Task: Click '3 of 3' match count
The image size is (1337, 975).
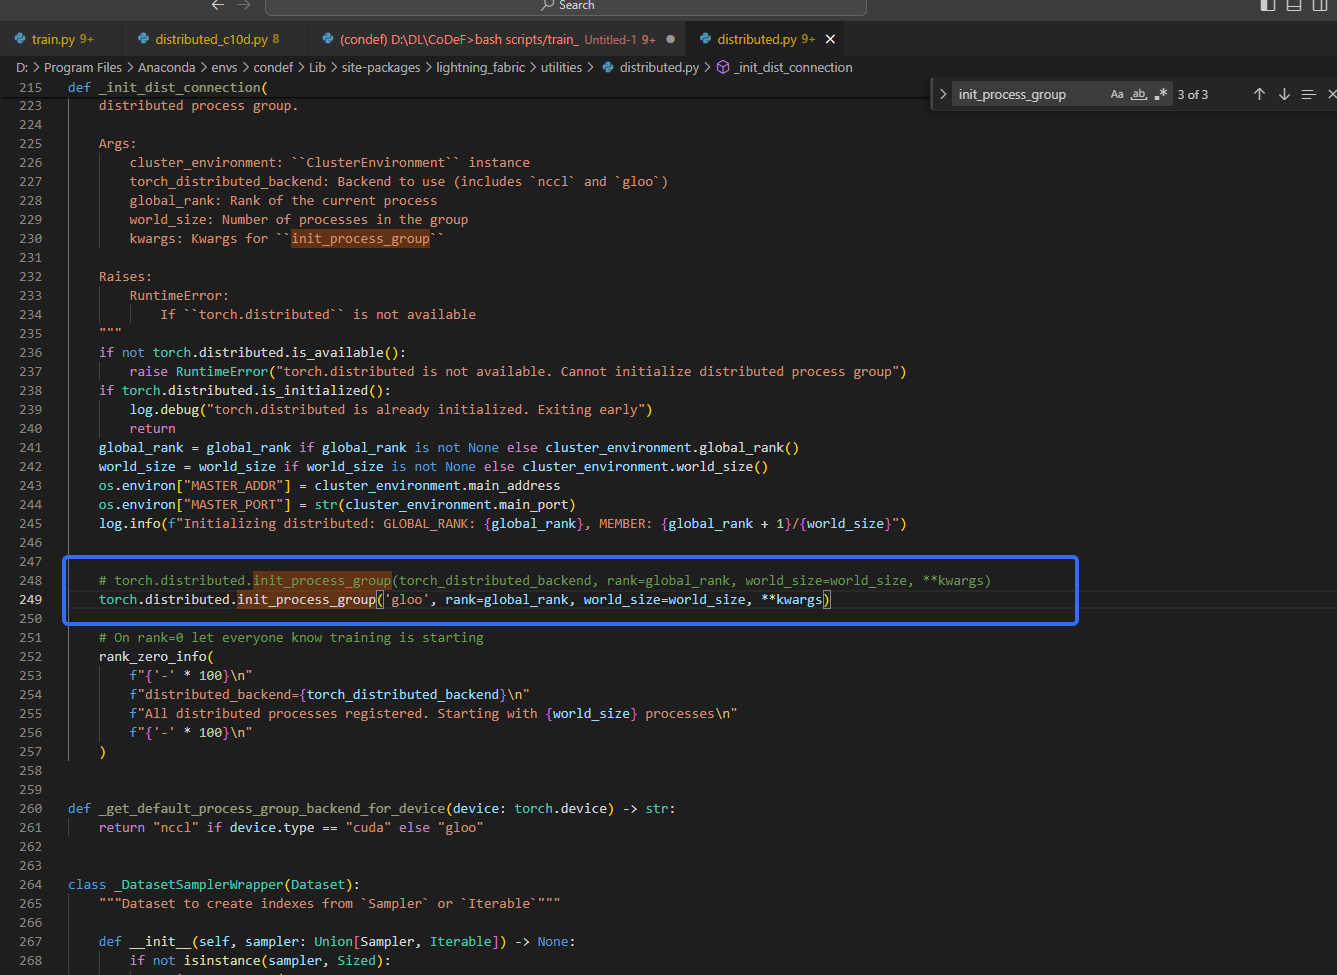Action: pos(1193,94)
